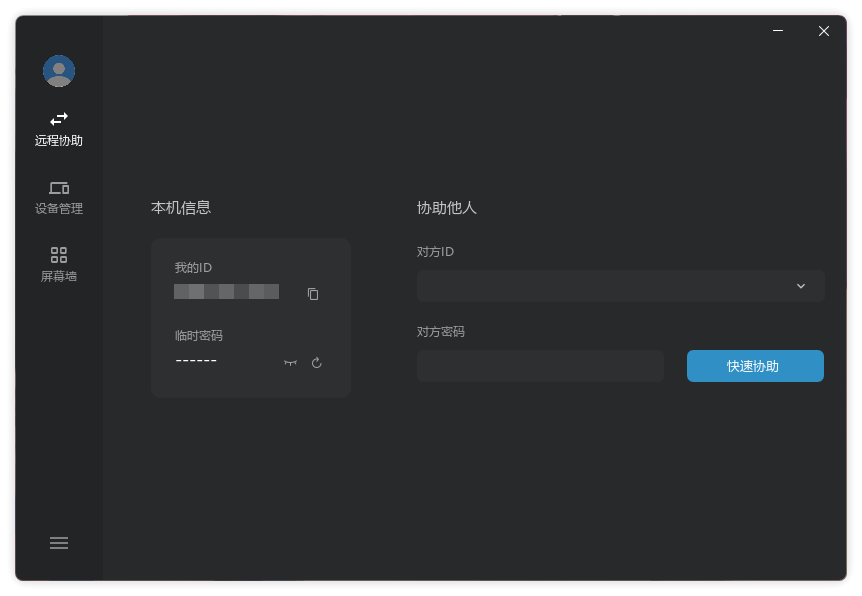
Task: Open the user profile avatar
Action: [59, 71]
